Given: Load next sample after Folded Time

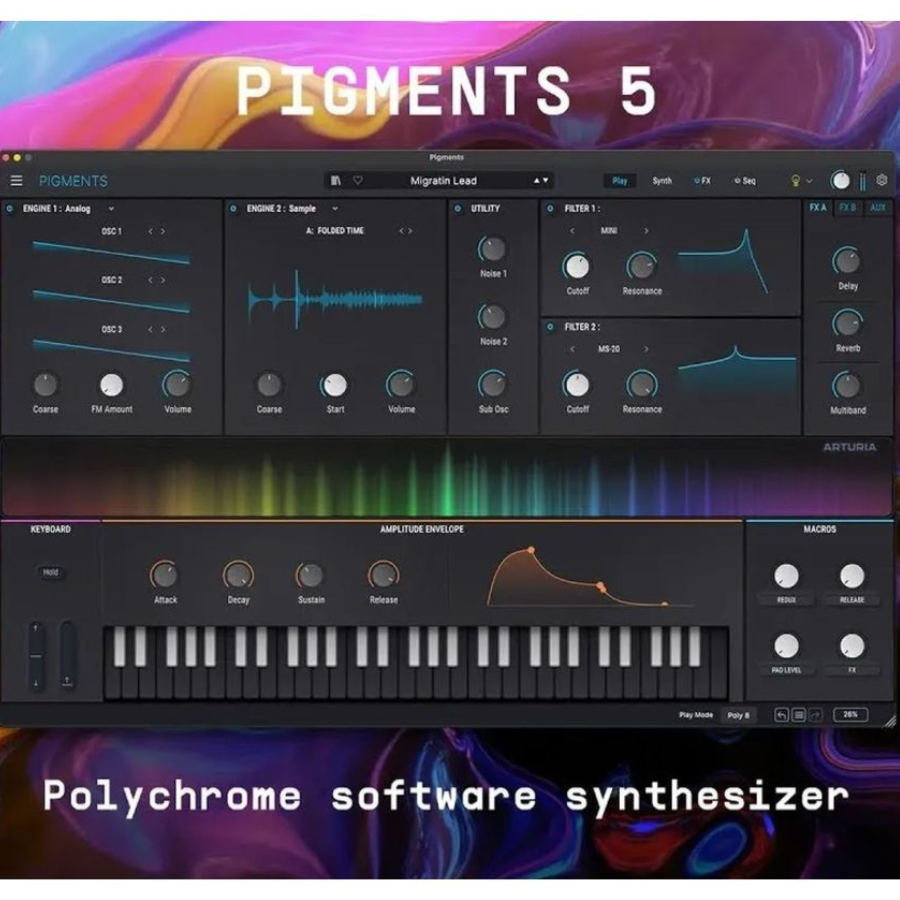Looking at the screenshot, I should tap(410, 231).
